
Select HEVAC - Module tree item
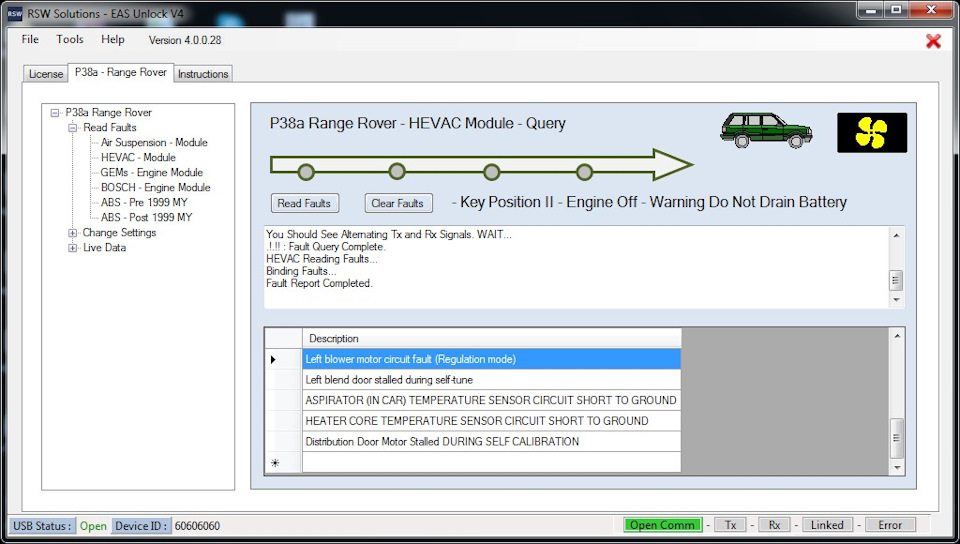(138, 157)
